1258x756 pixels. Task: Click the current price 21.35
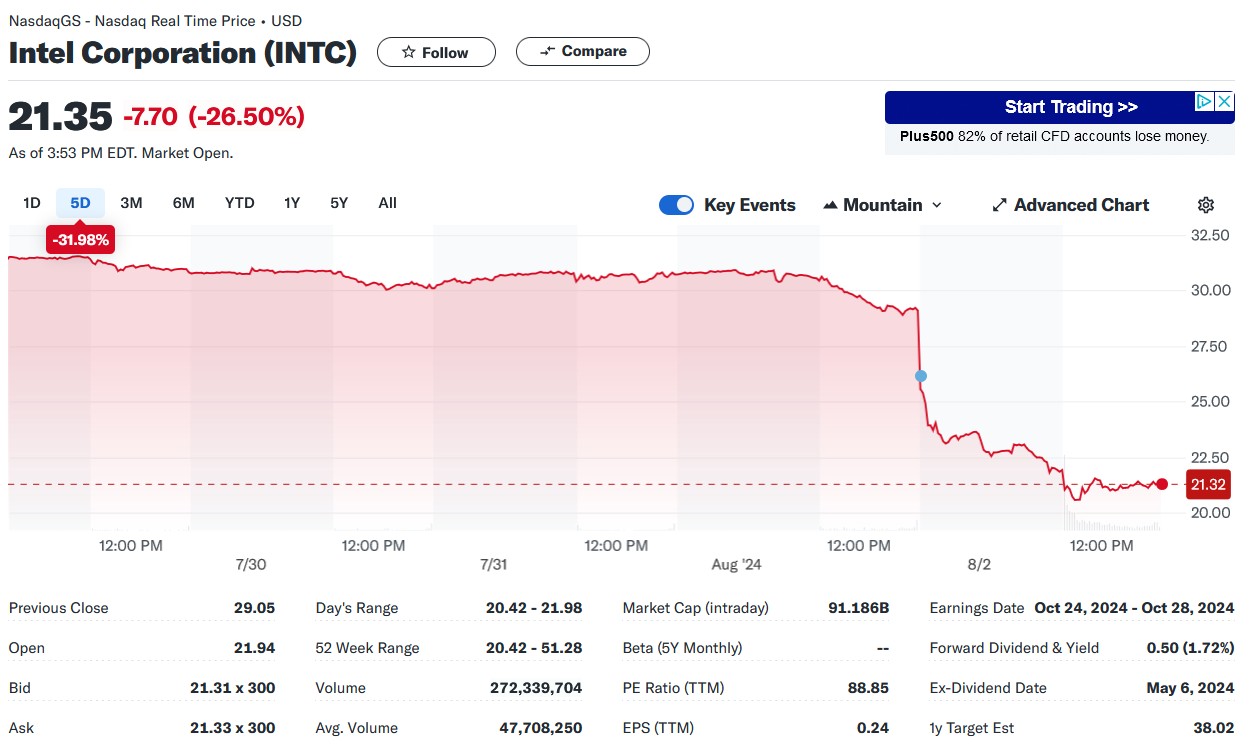tap(60, 117)
